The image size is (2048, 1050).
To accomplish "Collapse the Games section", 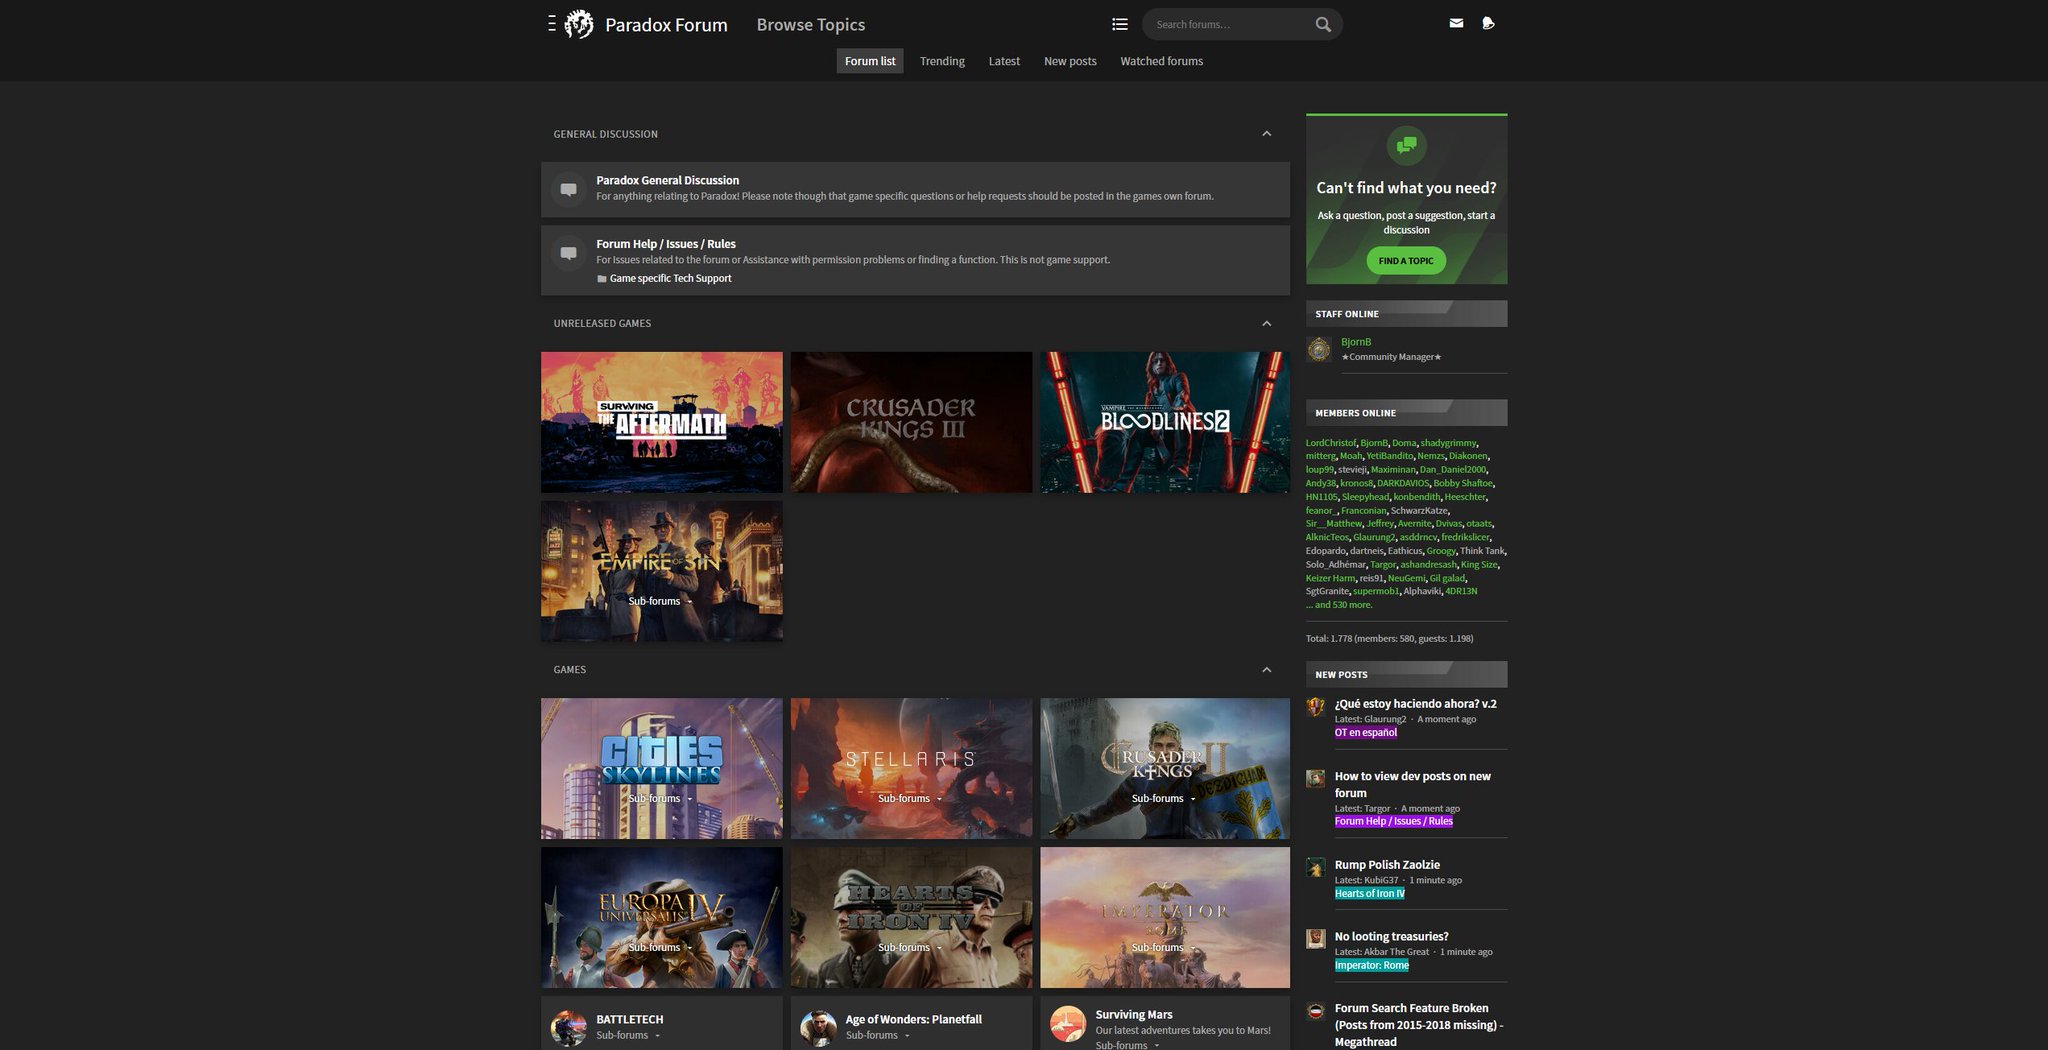I will tap(1266, 670).
